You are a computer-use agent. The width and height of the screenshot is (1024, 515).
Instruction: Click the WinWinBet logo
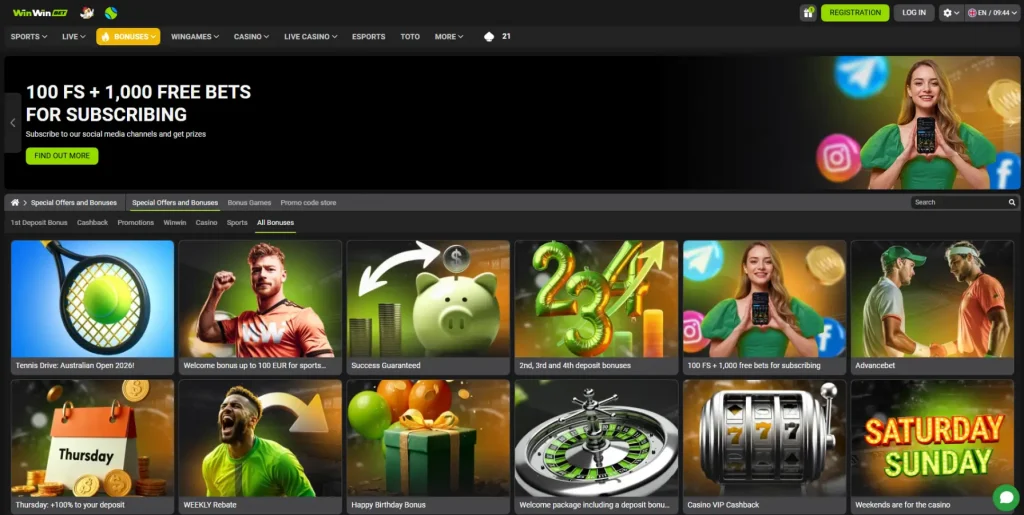(40, 12)
